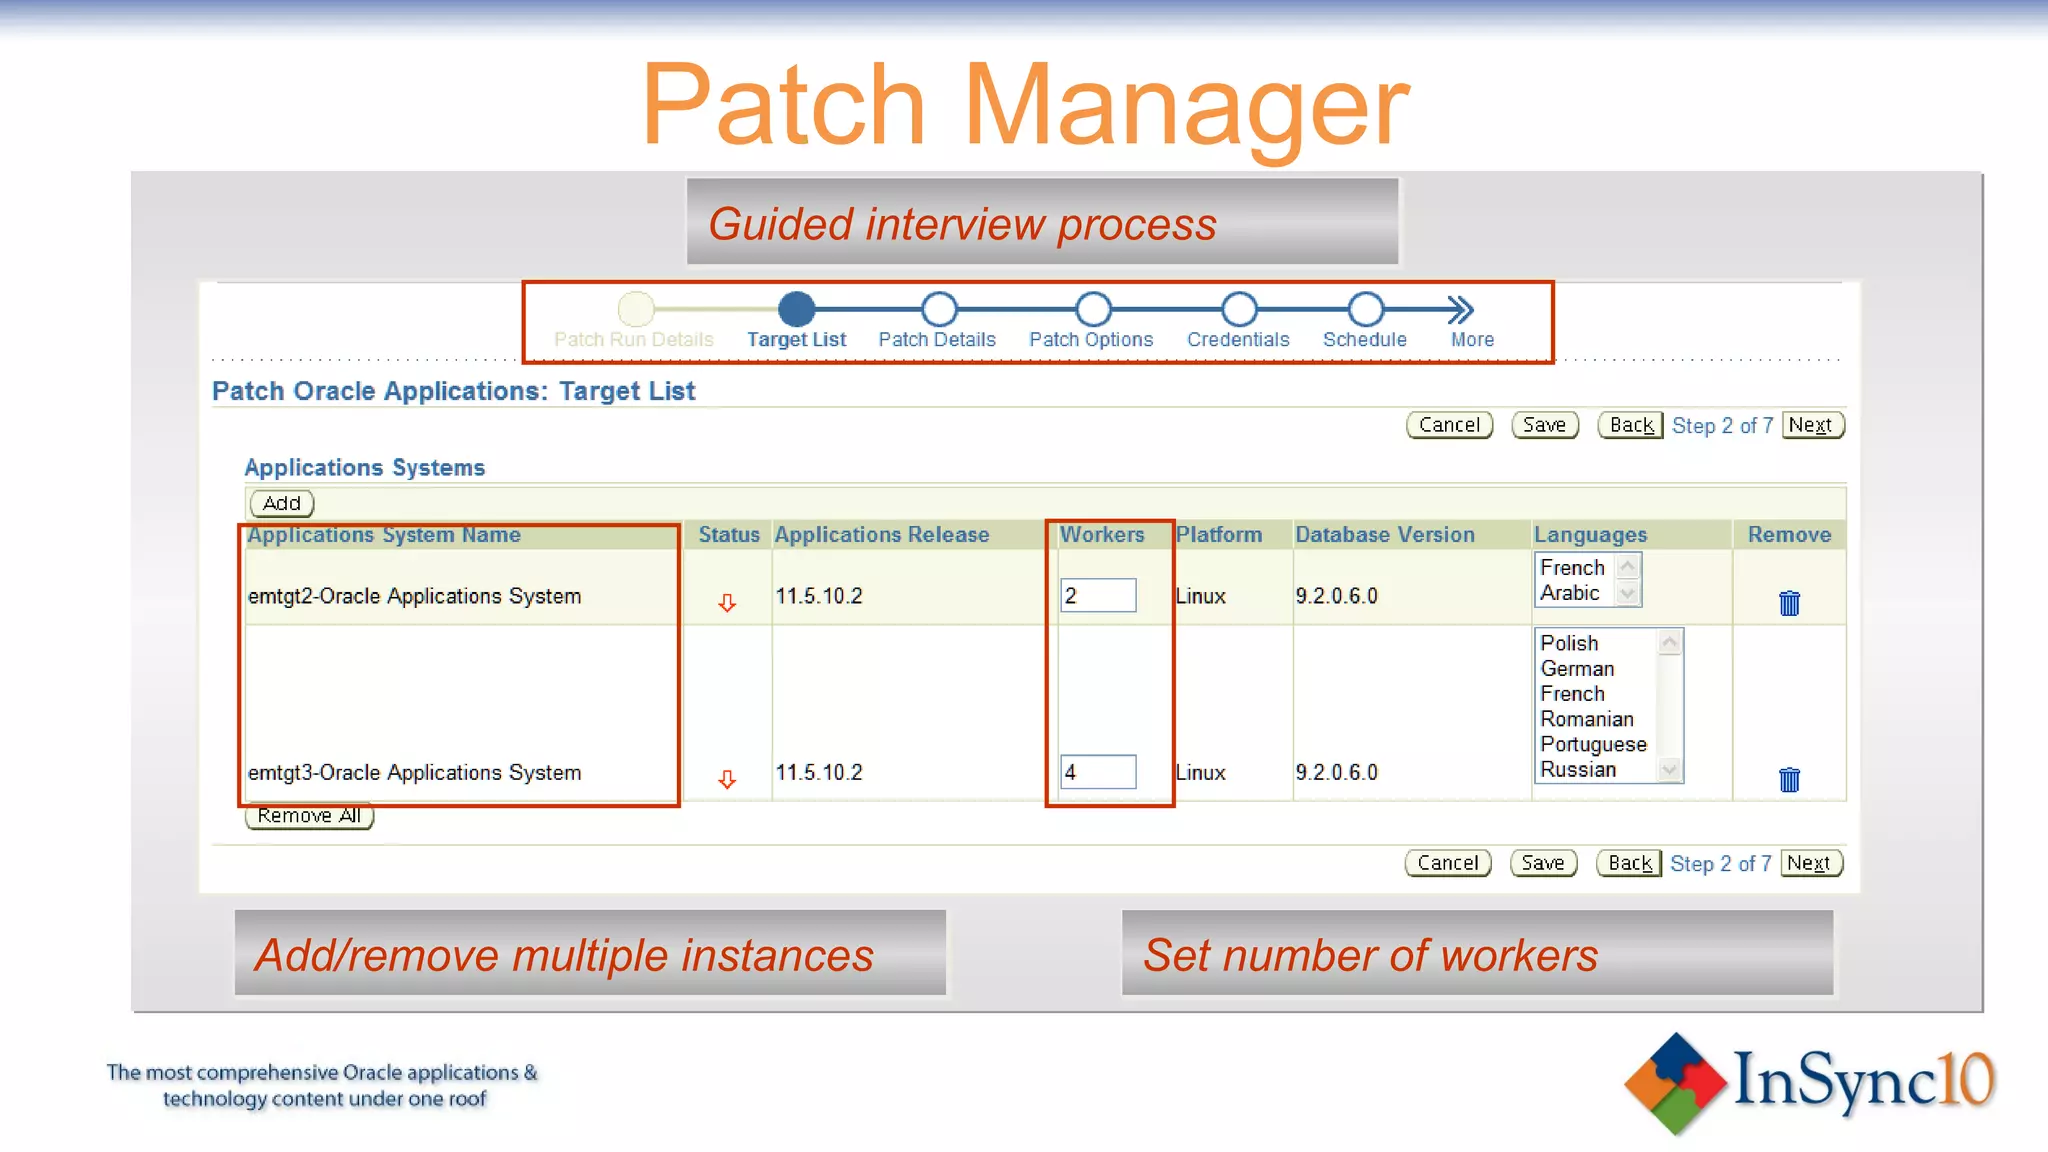
Task: Select Romanian in emtgt3 languages list
Action: pyautogui.click(x=1587, y=719)
